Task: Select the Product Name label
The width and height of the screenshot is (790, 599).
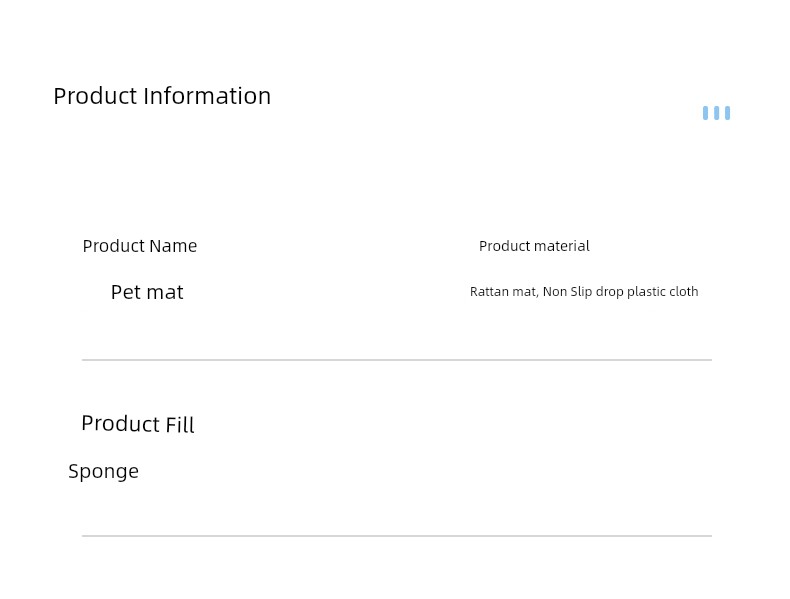Action: click(140, 246)
